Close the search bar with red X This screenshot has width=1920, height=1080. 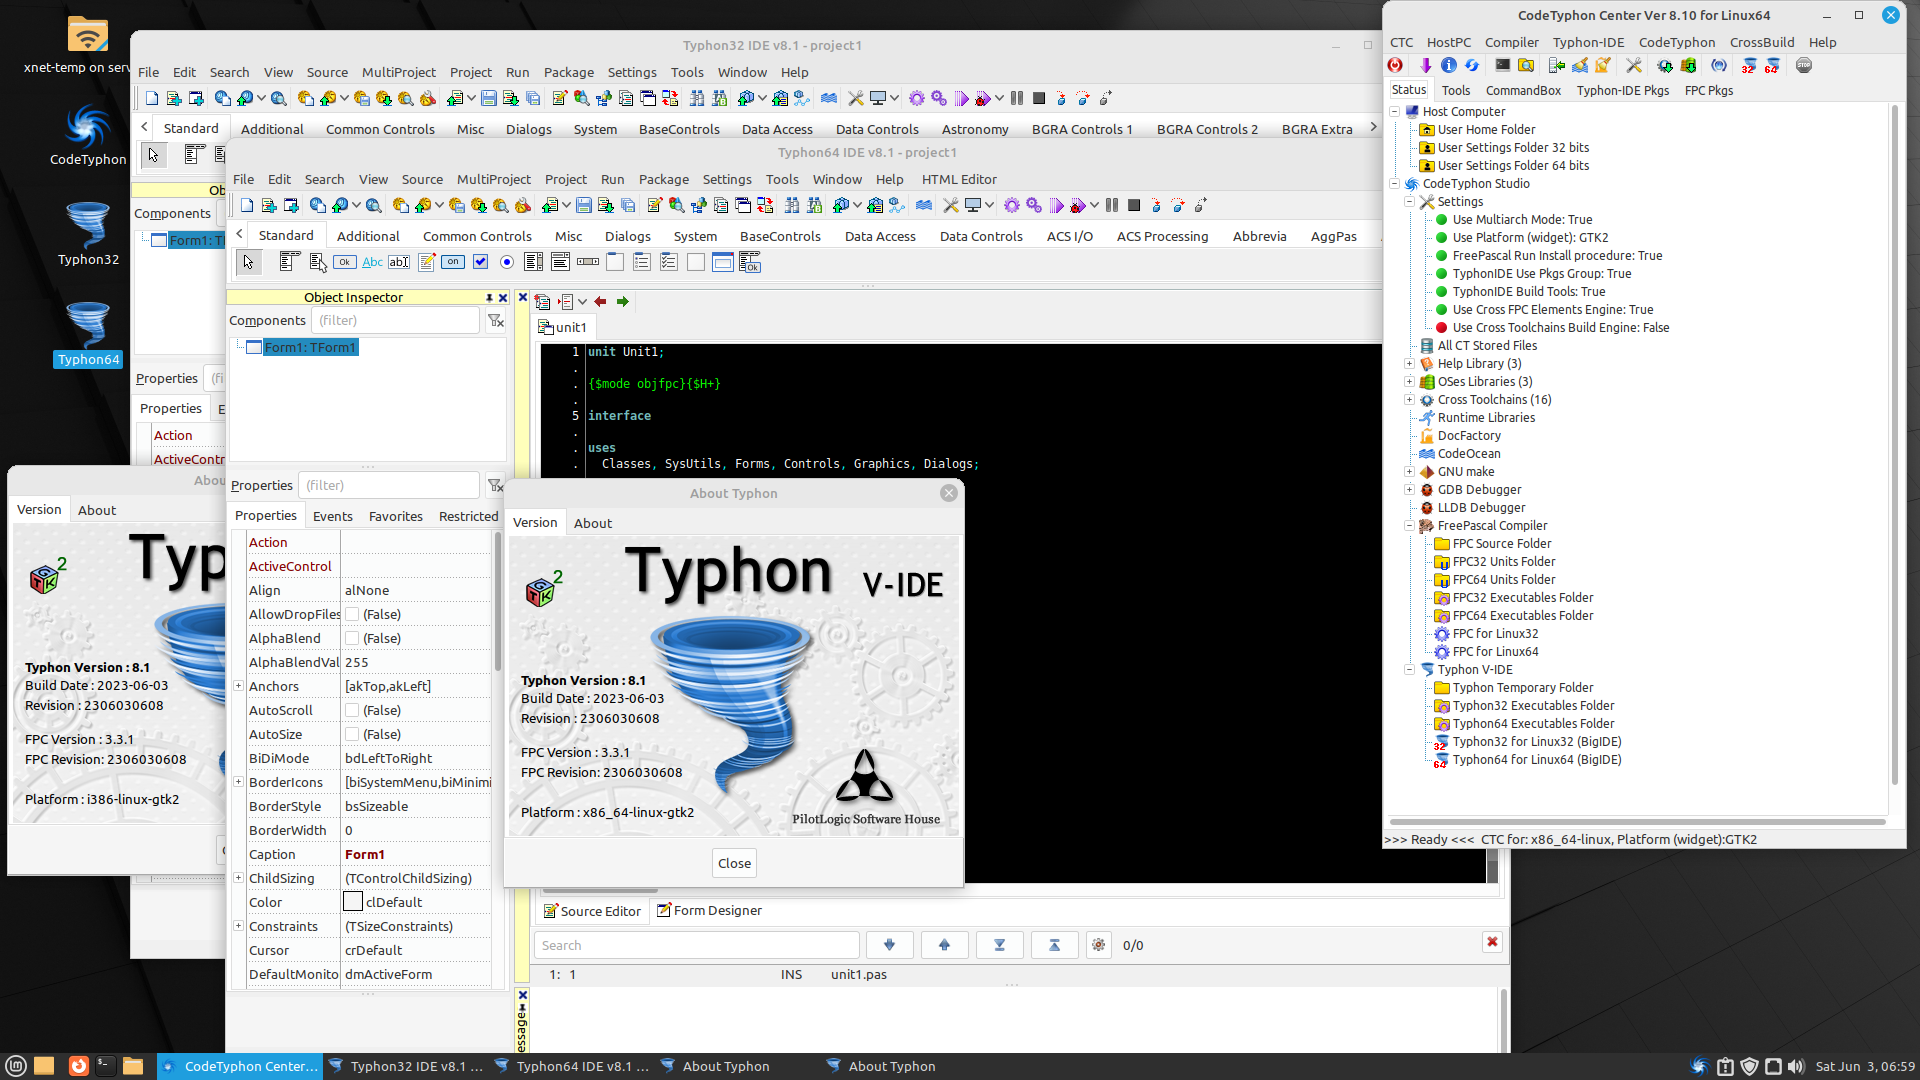[1492, 942]
